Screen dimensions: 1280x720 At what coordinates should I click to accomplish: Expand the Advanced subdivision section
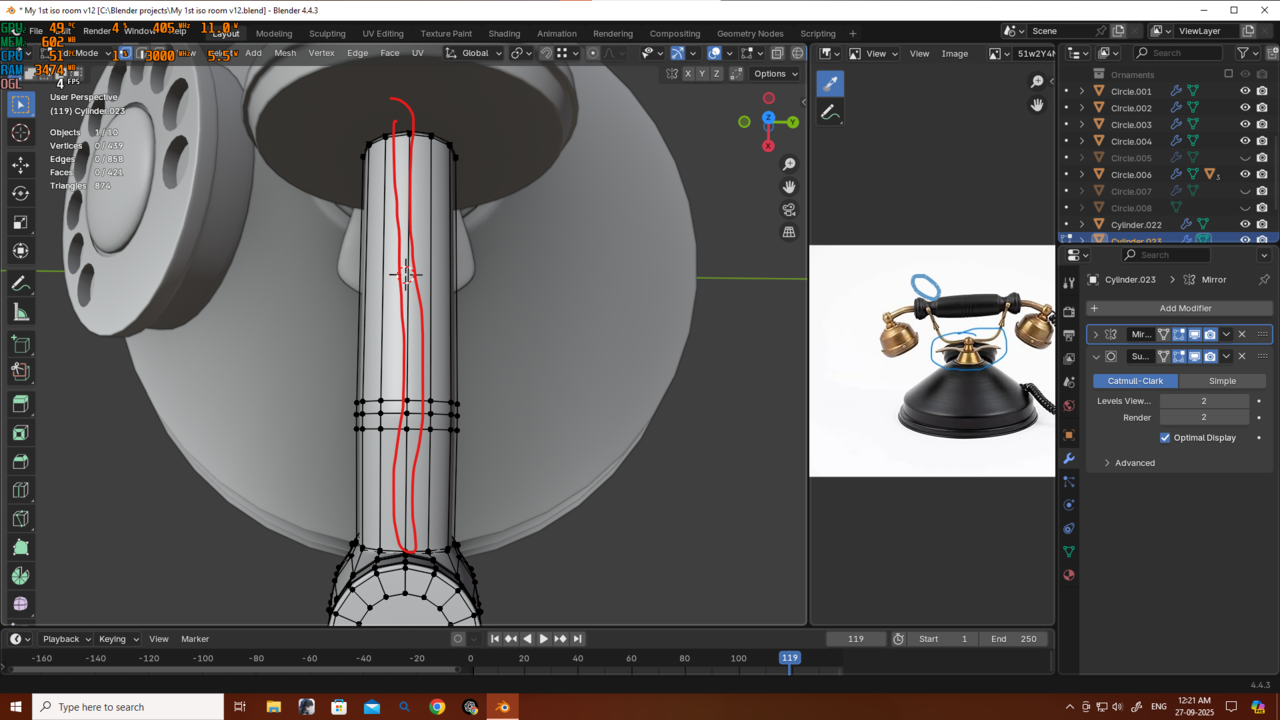tap(1107, 463)
